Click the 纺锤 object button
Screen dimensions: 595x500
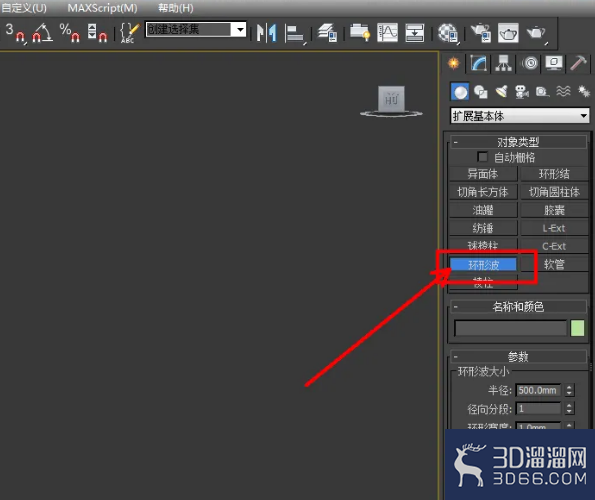(x=483, y=228)
